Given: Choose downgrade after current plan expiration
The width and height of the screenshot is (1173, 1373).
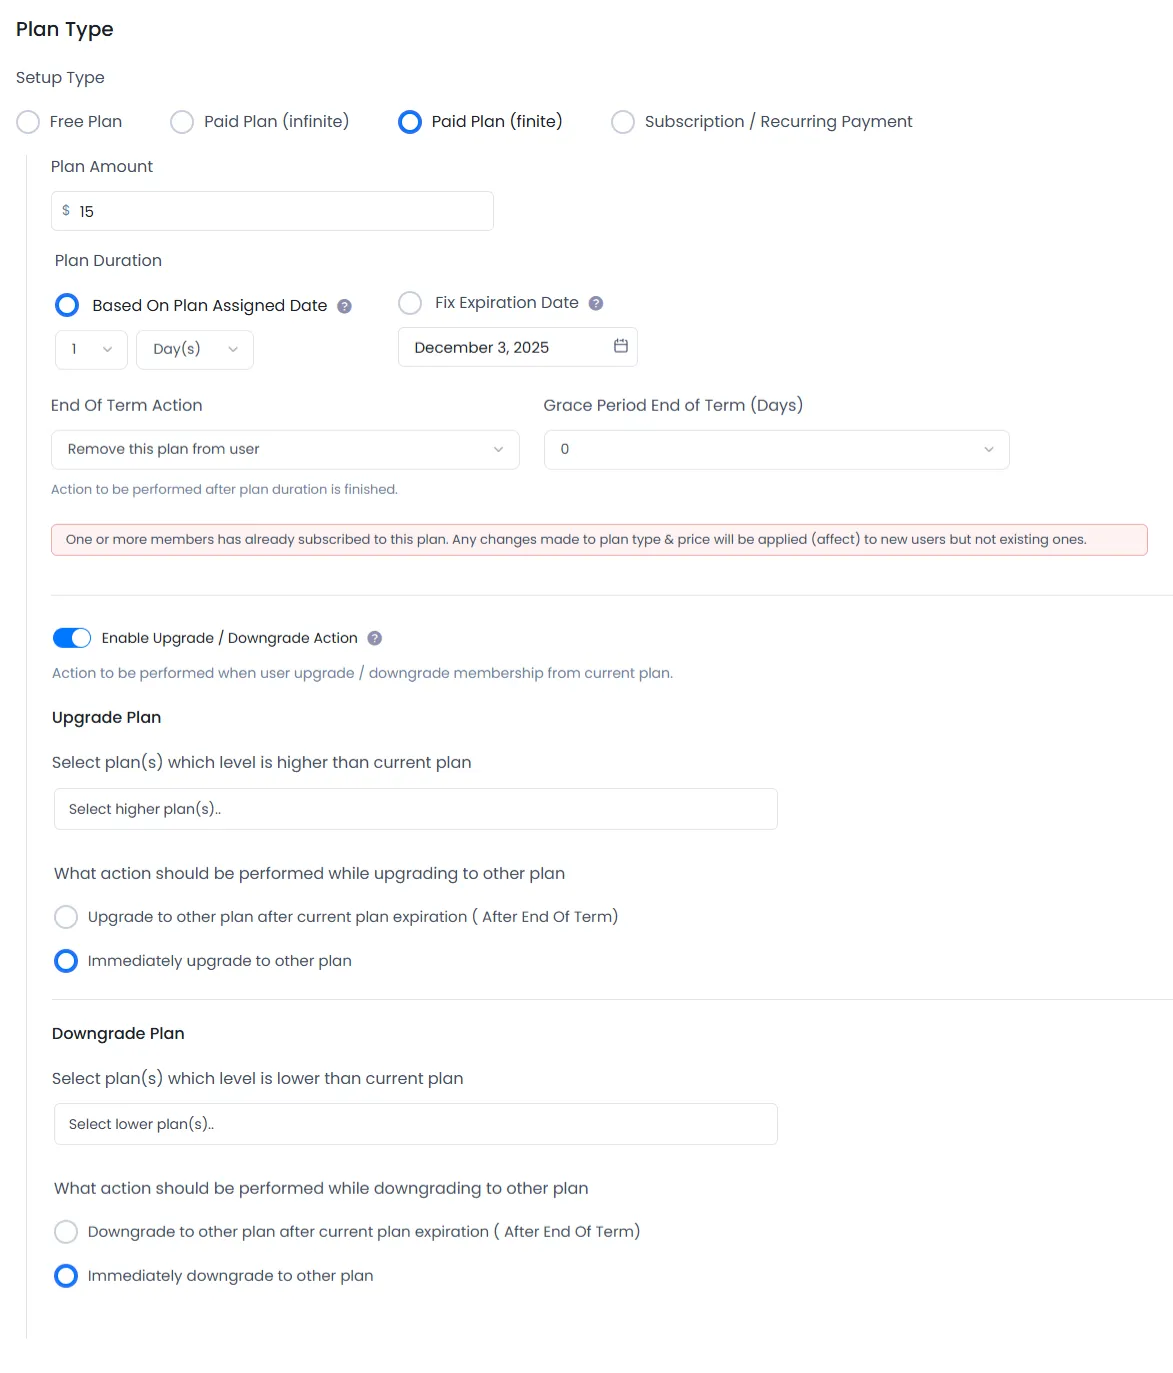Looking at the screenshot, I should (66, 1232).
